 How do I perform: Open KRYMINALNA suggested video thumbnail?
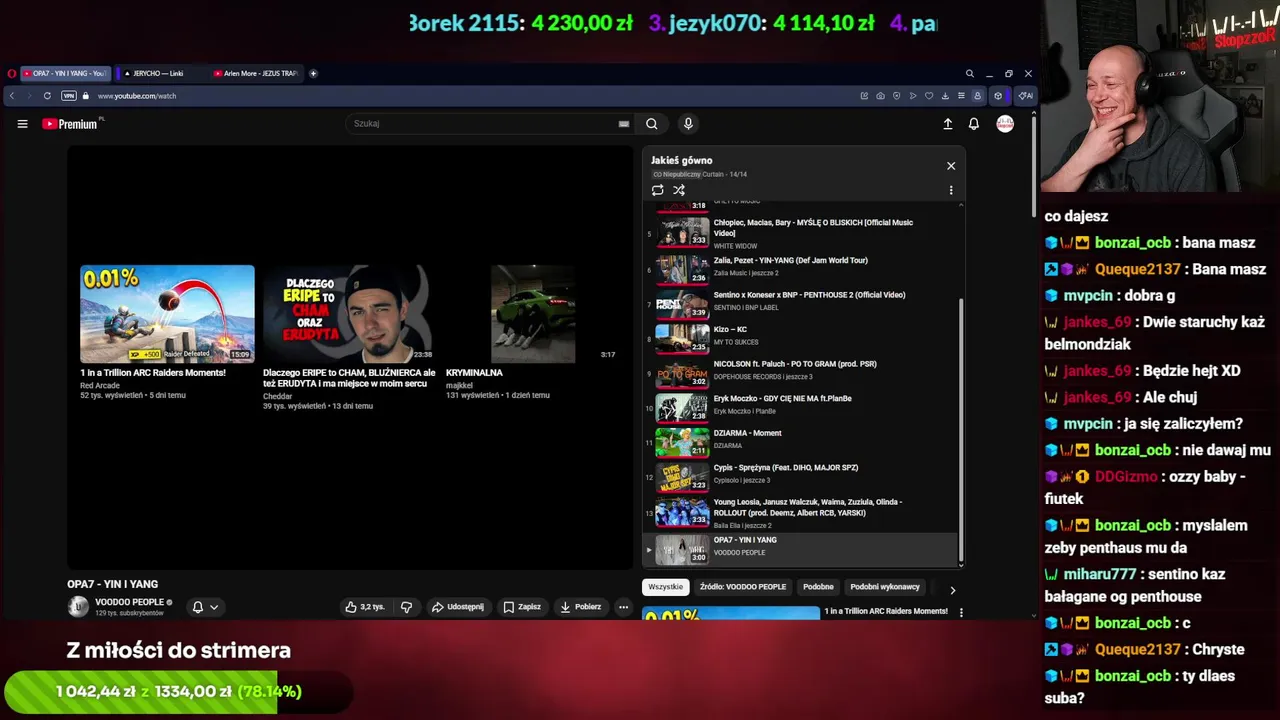pos(533,313)
